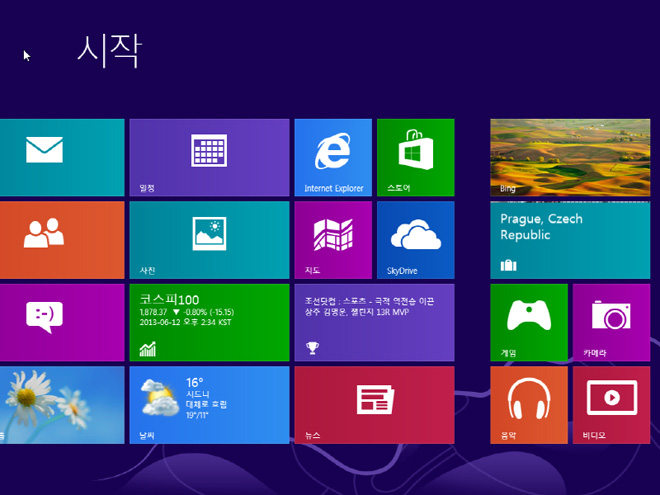This screenshot has width=660, height=495.
Task: Open the People tile with two figures
Action: tap(62, 240)
